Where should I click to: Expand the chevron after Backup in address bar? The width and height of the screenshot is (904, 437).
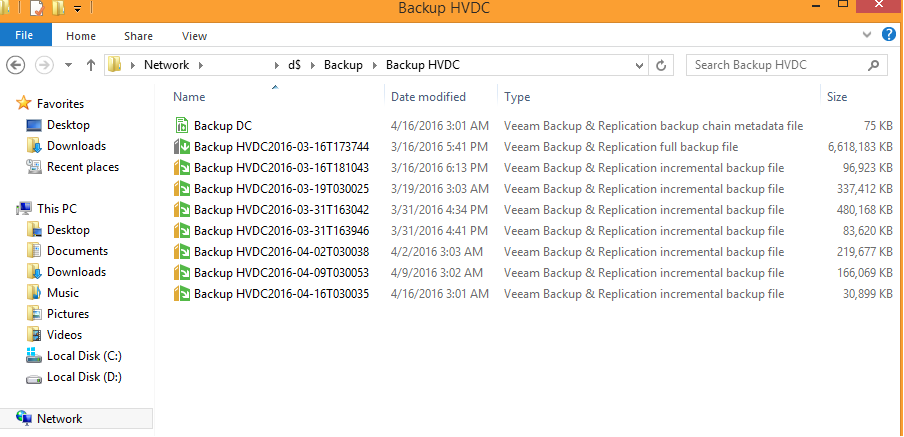[x=375, y=65]
